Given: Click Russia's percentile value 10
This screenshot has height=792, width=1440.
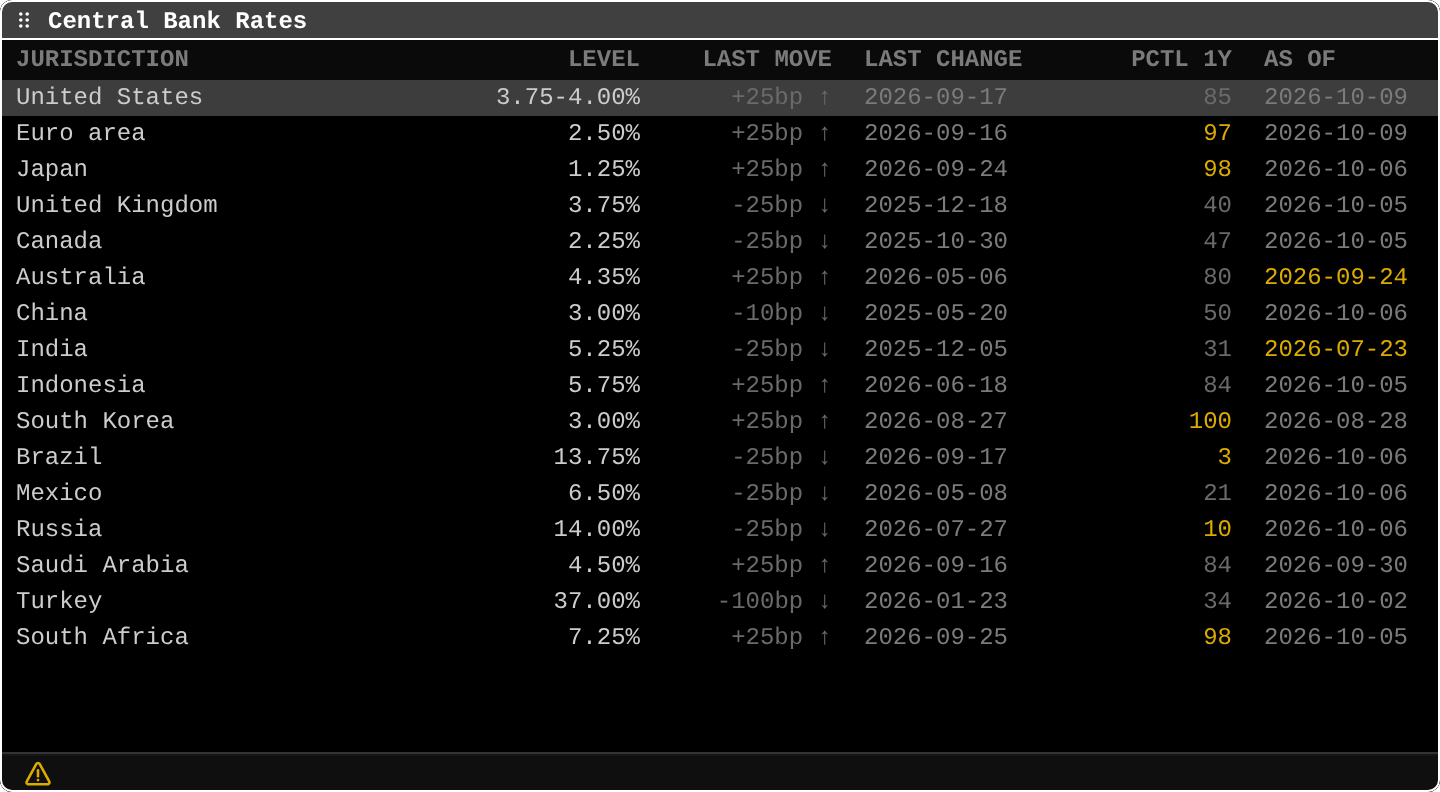Looking at the screenshot, I should click(x=1217, y=529).
